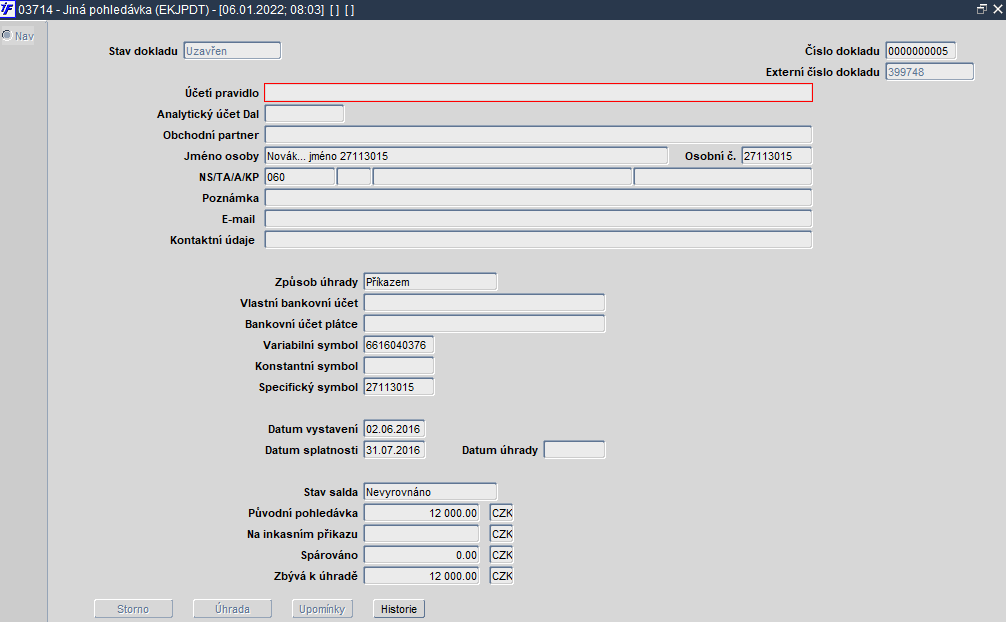Click the CZK box beside Zbývá k úhradě
1006x622 pixels.
(x=502, y=576)
